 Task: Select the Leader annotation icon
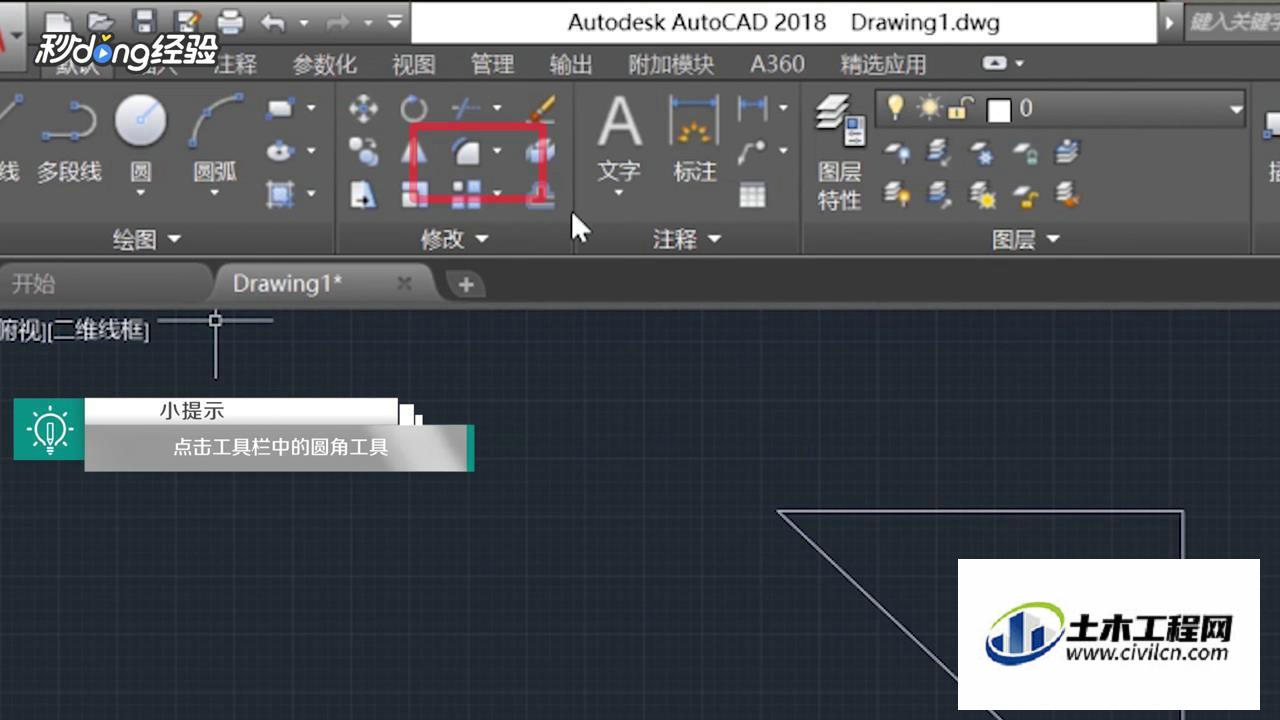[x=753, y=151]
